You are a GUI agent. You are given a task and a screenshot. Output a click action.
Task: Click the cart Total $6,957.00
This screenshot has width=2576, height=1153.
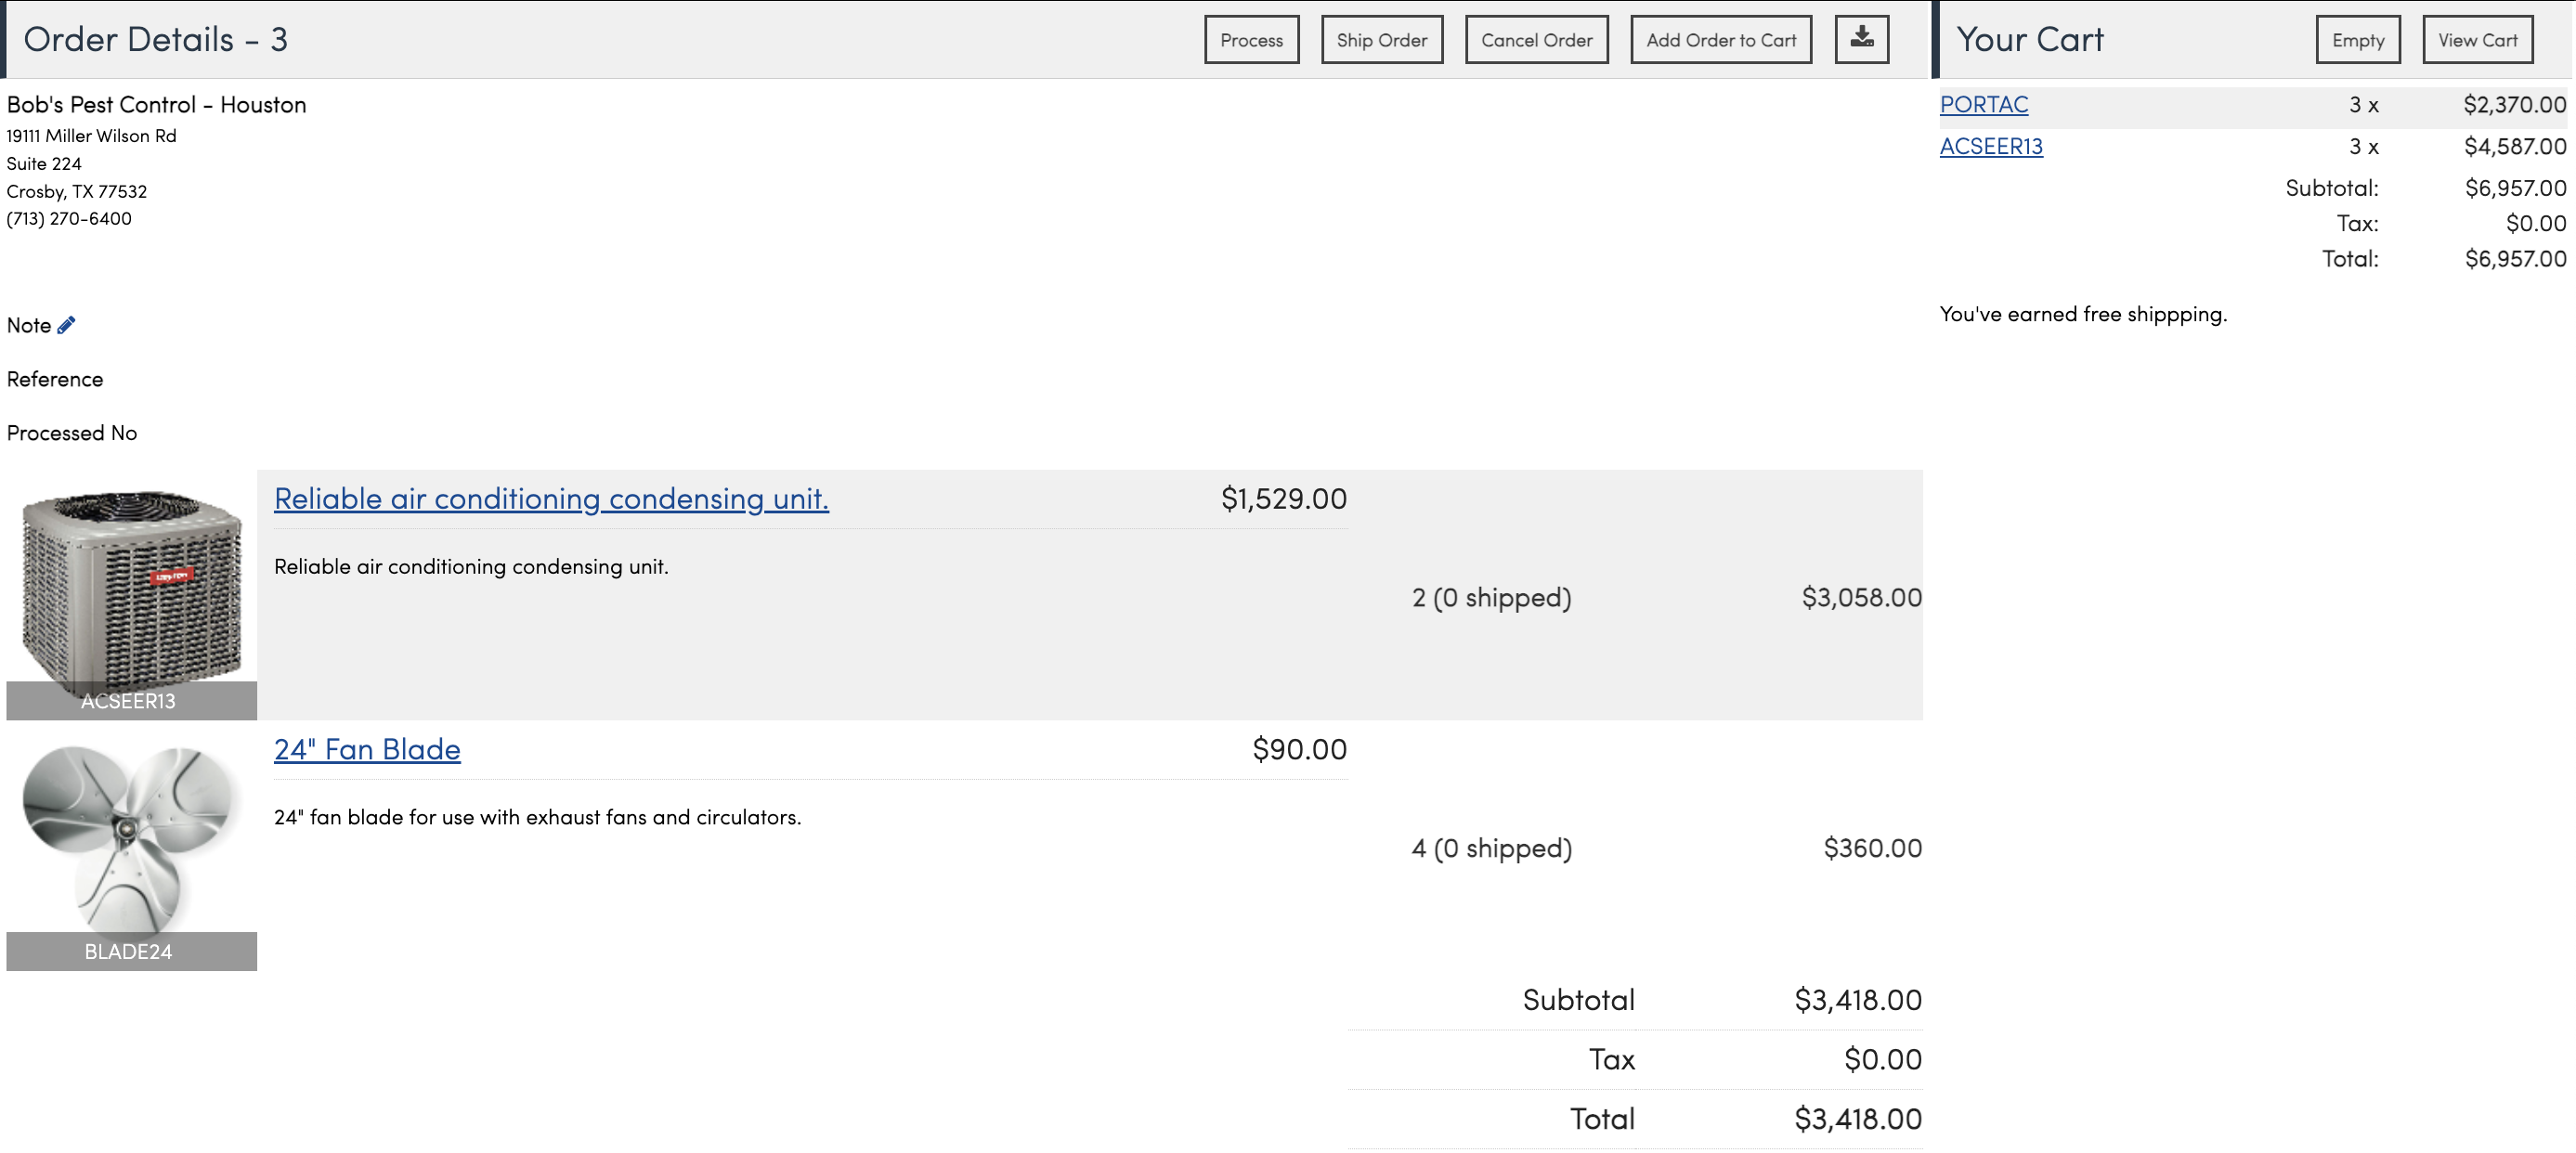[x=2514, y=259]
